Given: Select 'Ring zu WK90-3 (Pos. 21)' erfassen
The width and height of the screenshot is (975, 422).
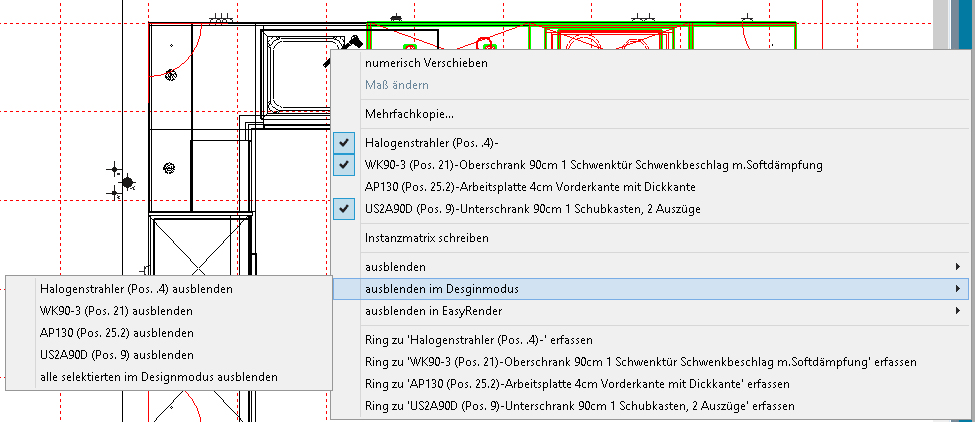Looking at the screenshot, I should tap(640, 361).
